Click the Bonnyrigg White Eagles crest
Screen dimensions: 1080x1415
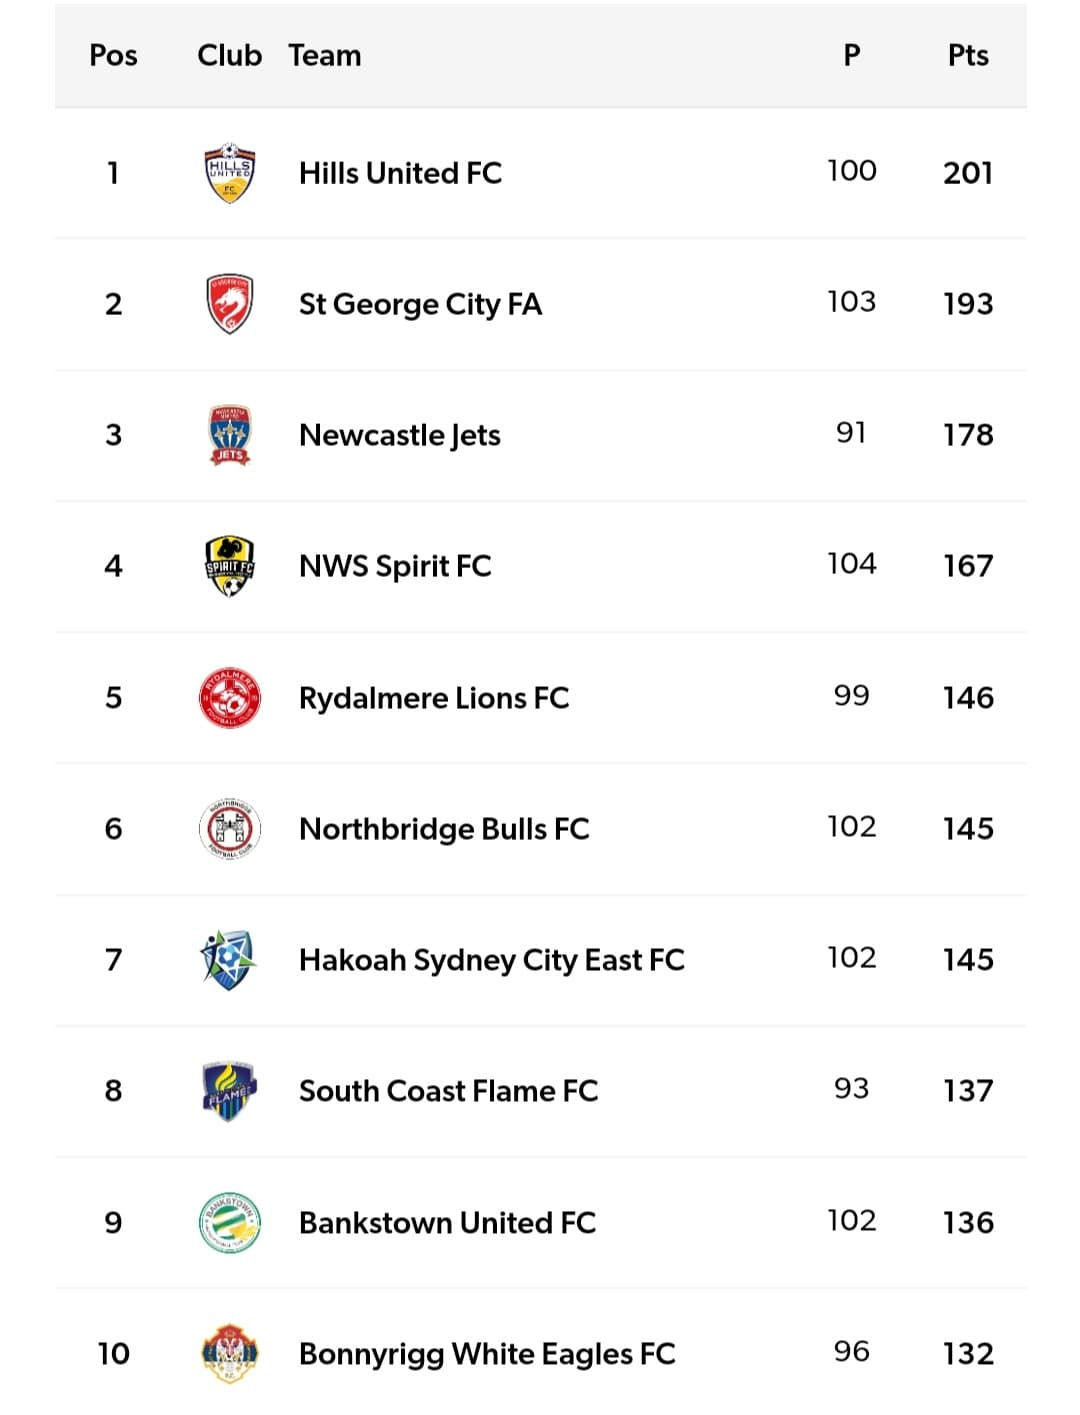coord(229,1353)
